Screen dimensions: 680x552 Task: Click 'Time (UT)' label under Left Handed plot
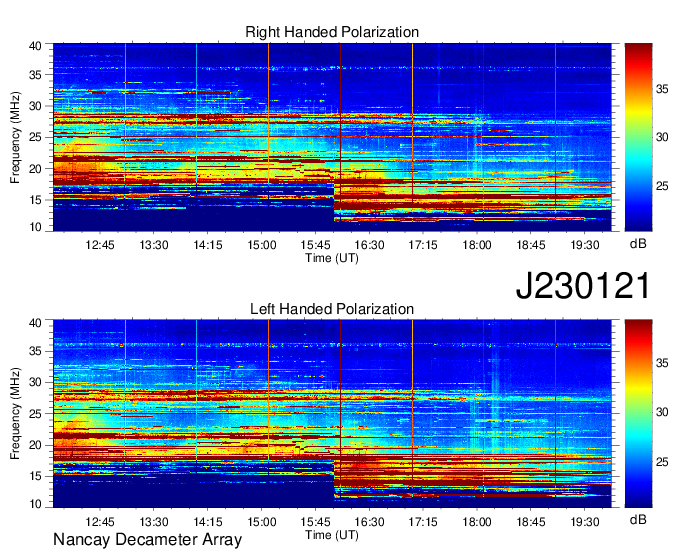point(332,535)
